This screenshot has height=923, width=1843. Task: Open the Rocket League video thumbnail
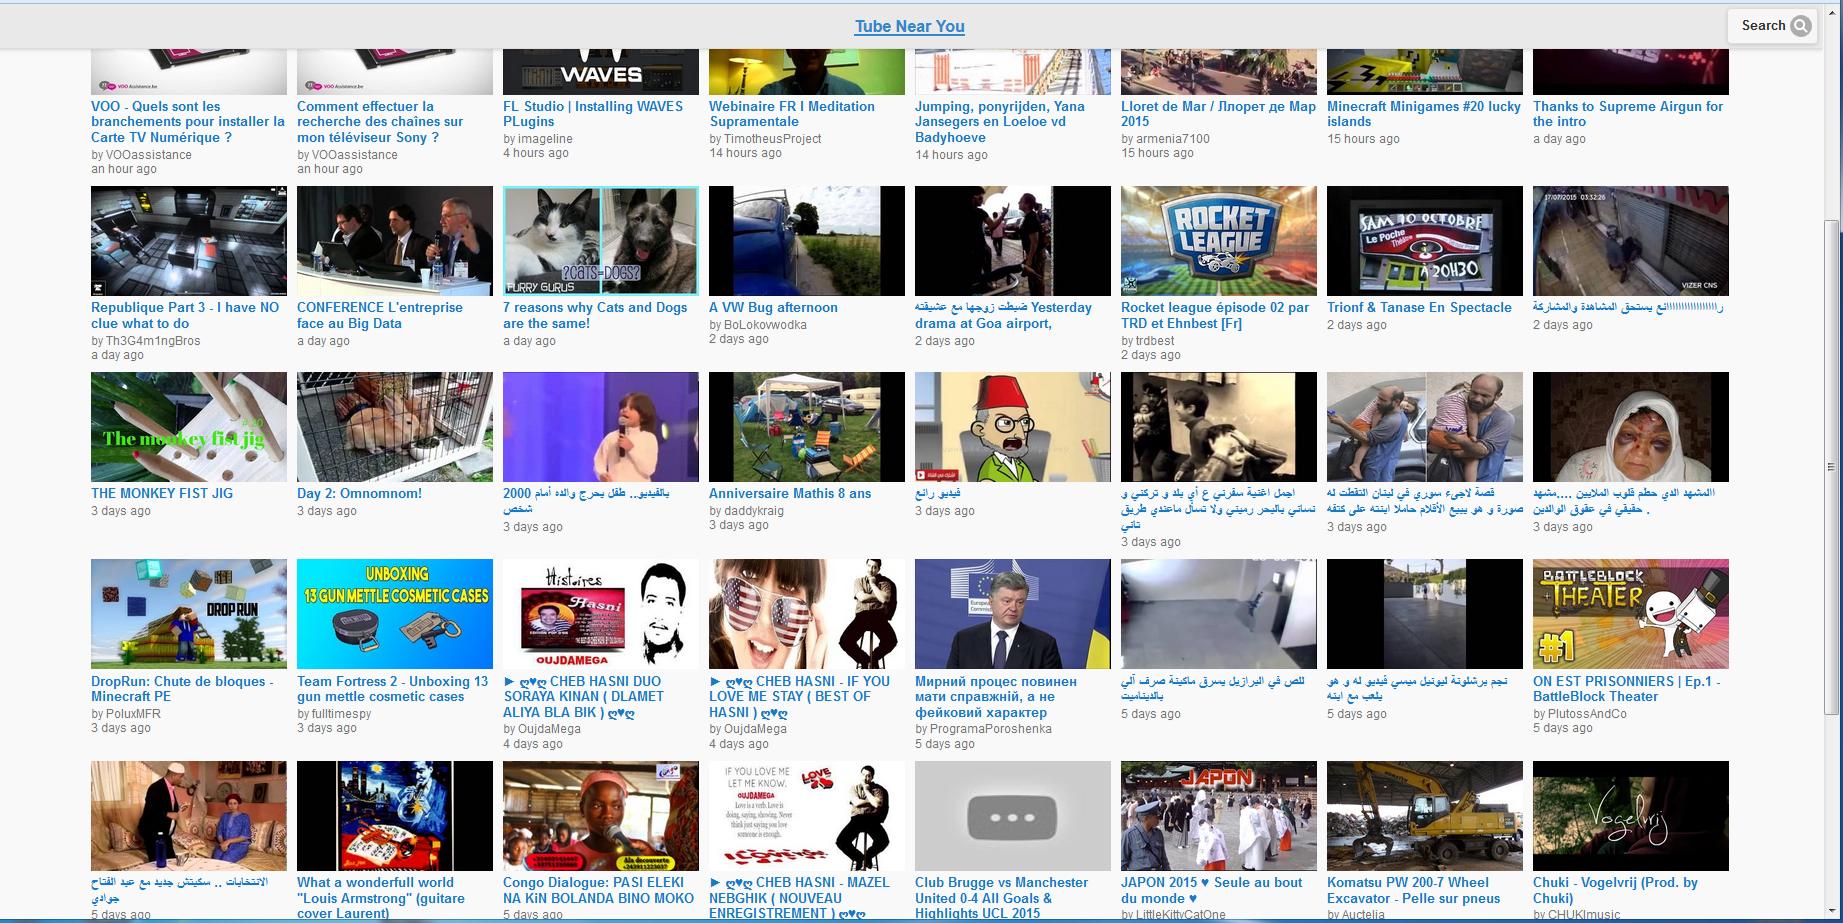click(x=1218, y=240)
